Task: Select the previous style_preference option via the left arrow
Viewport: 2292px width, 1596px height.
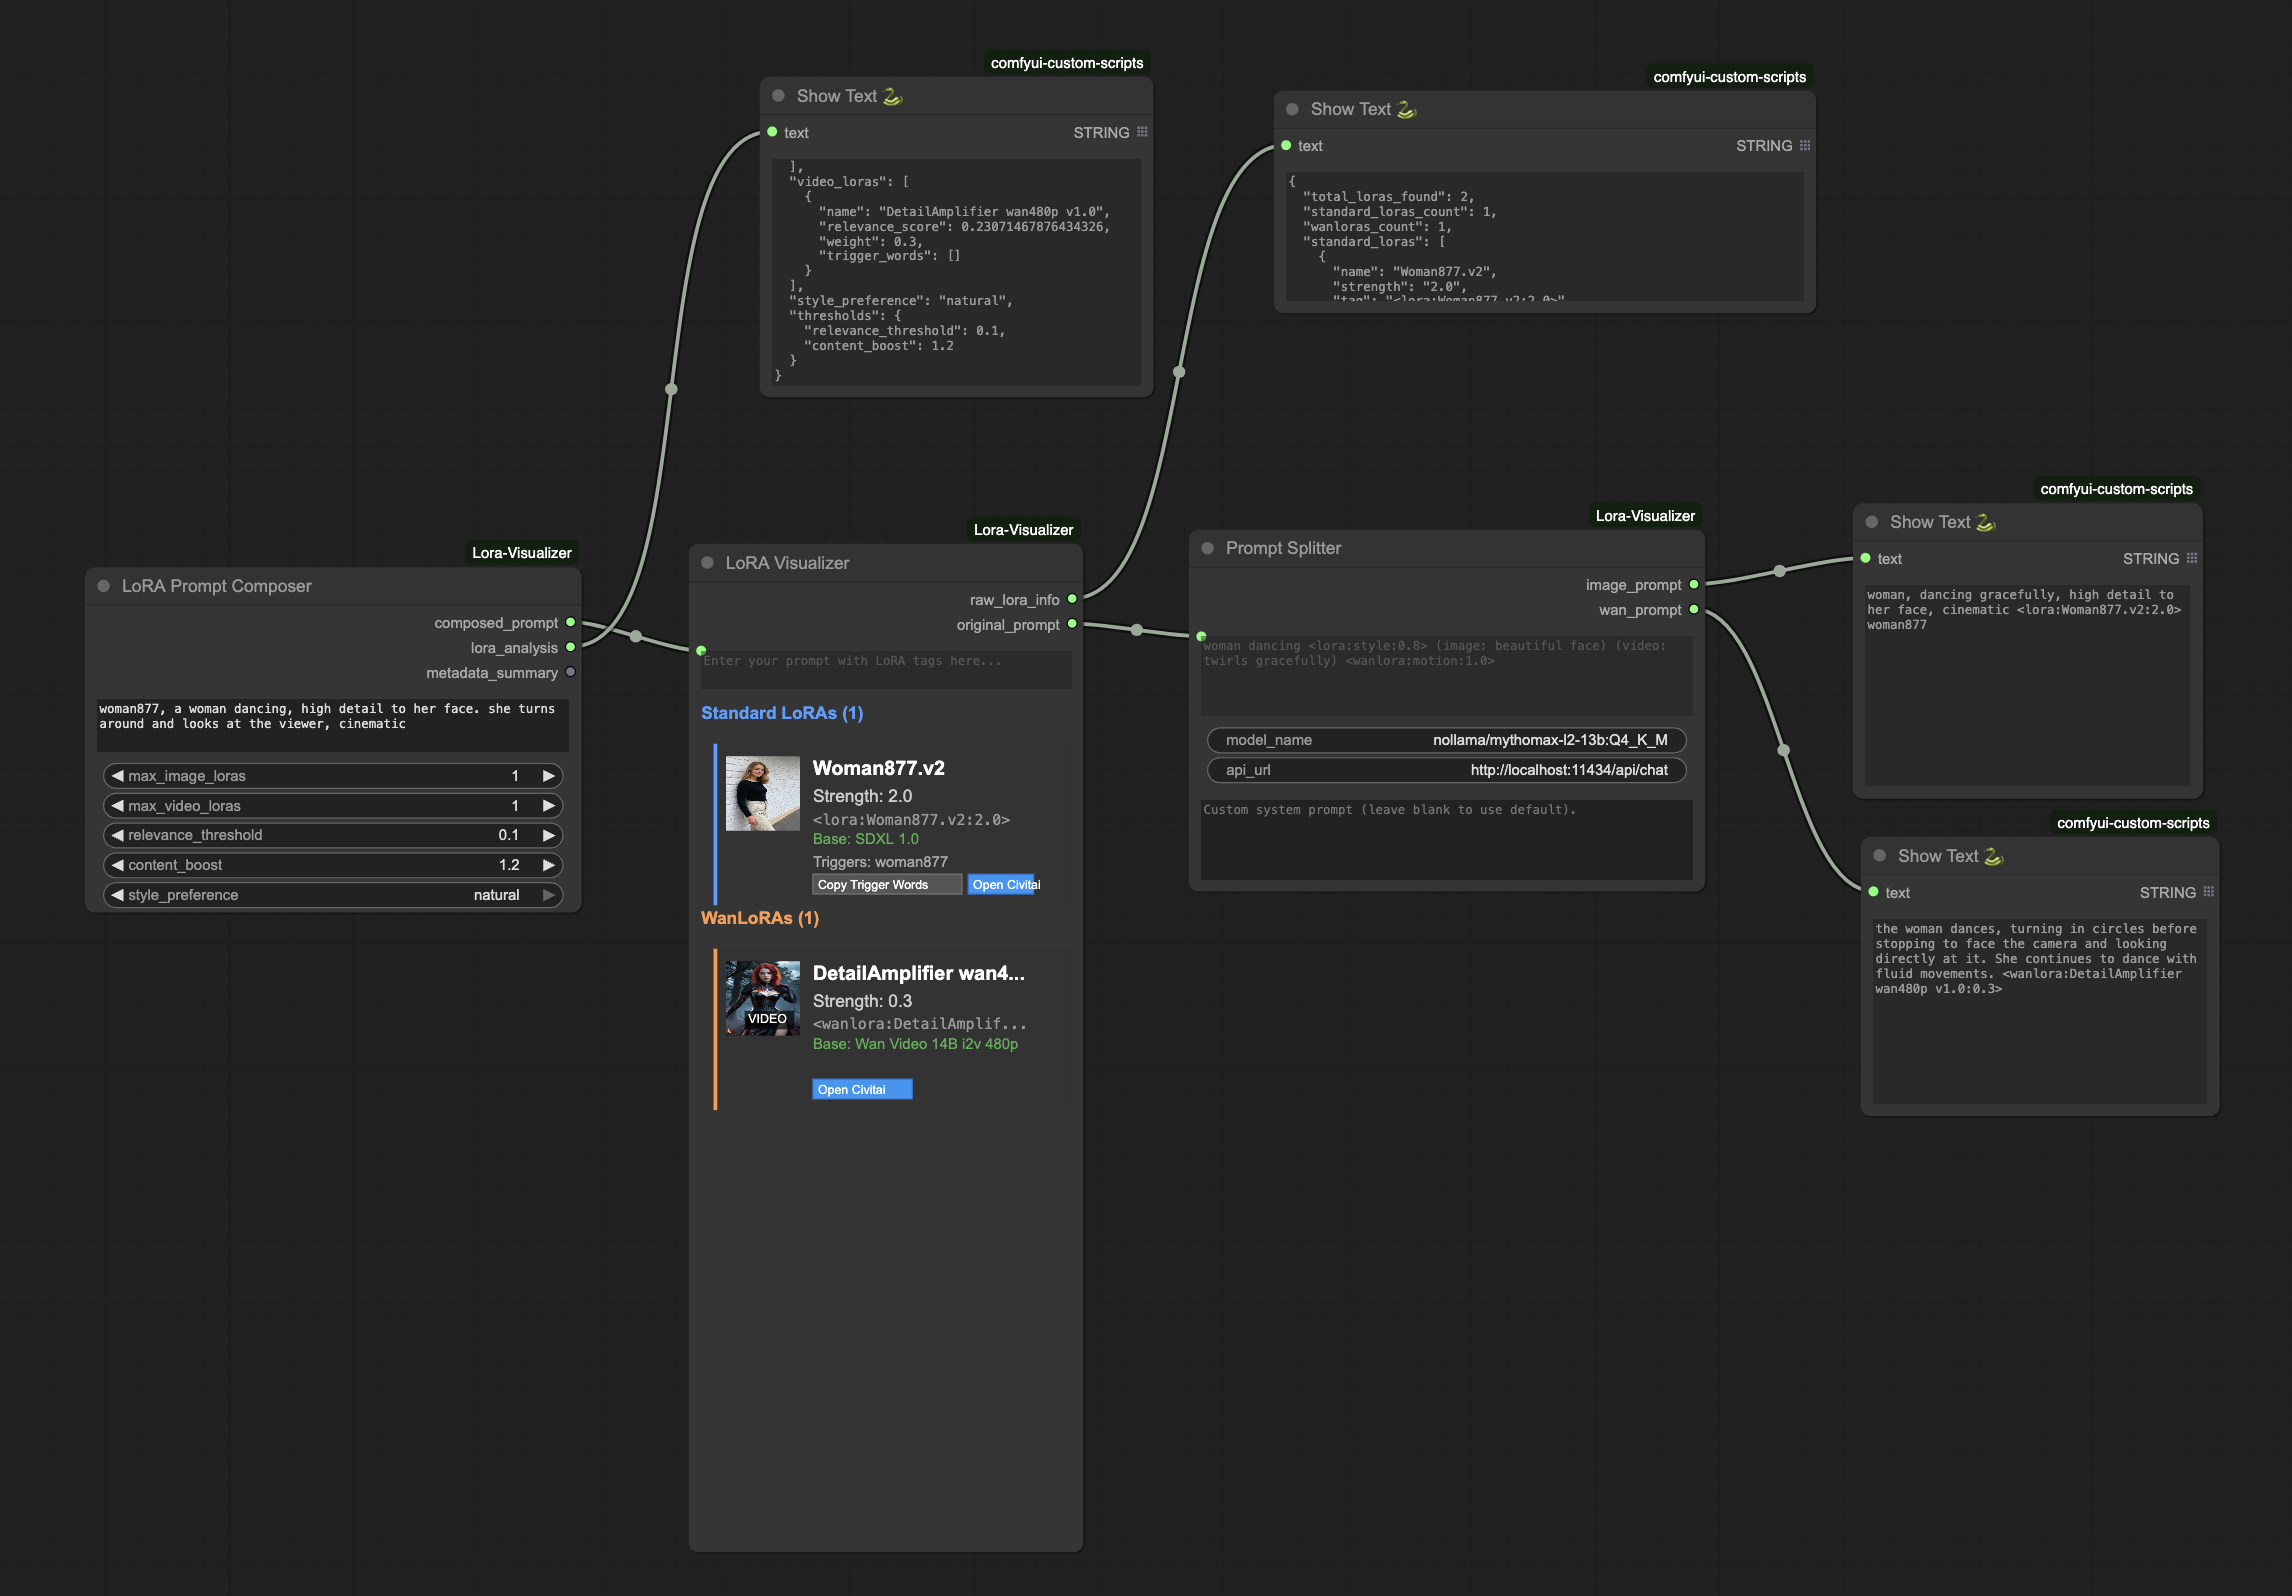Action: point(118,895)
